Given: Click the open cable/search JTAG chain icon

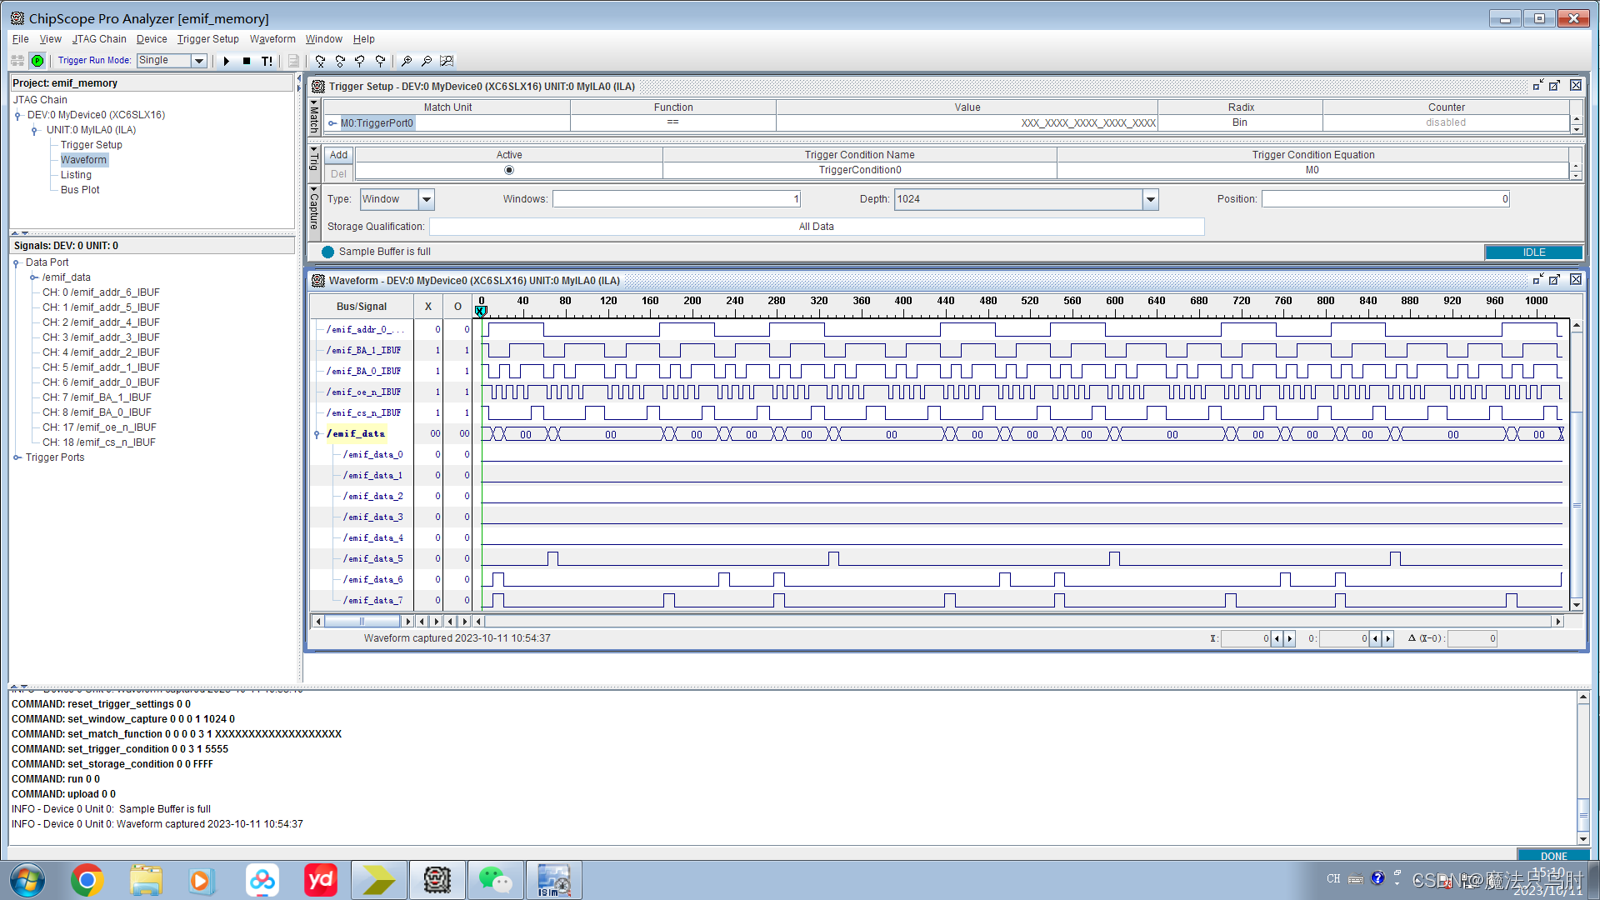Looking at the screenshot, I should pyautogui.click(x=17, y=61).
